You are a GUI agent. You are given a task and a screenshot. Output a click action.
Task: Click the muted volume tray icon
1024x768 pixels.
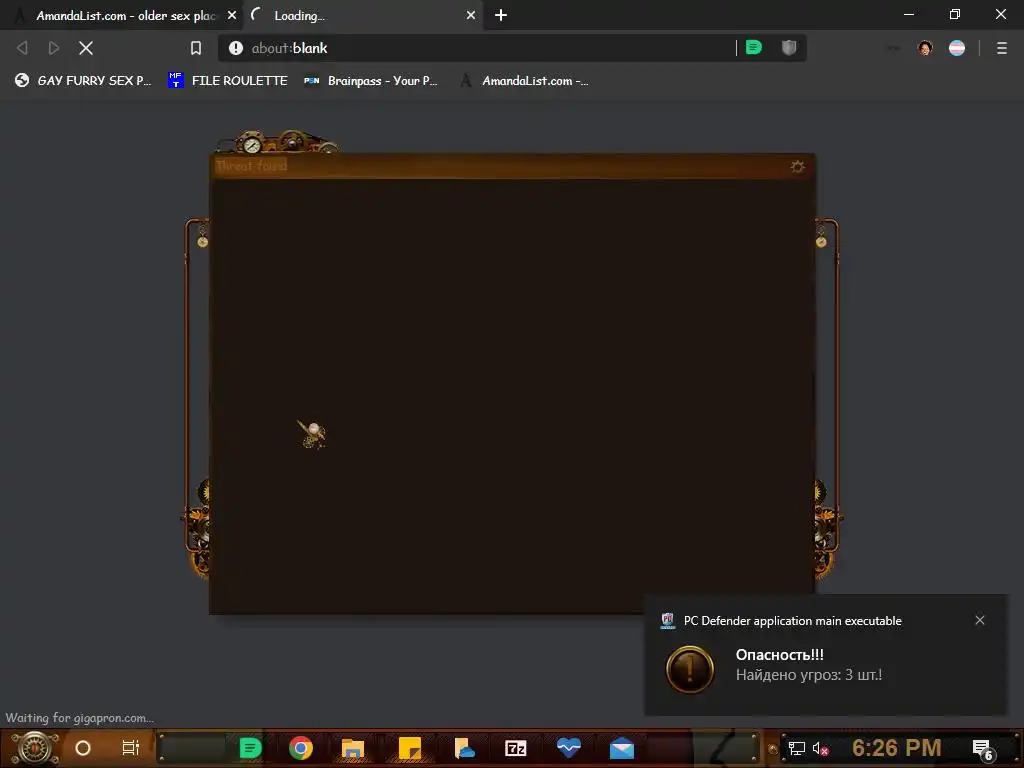pyautogui.click(x=820, y=748)
